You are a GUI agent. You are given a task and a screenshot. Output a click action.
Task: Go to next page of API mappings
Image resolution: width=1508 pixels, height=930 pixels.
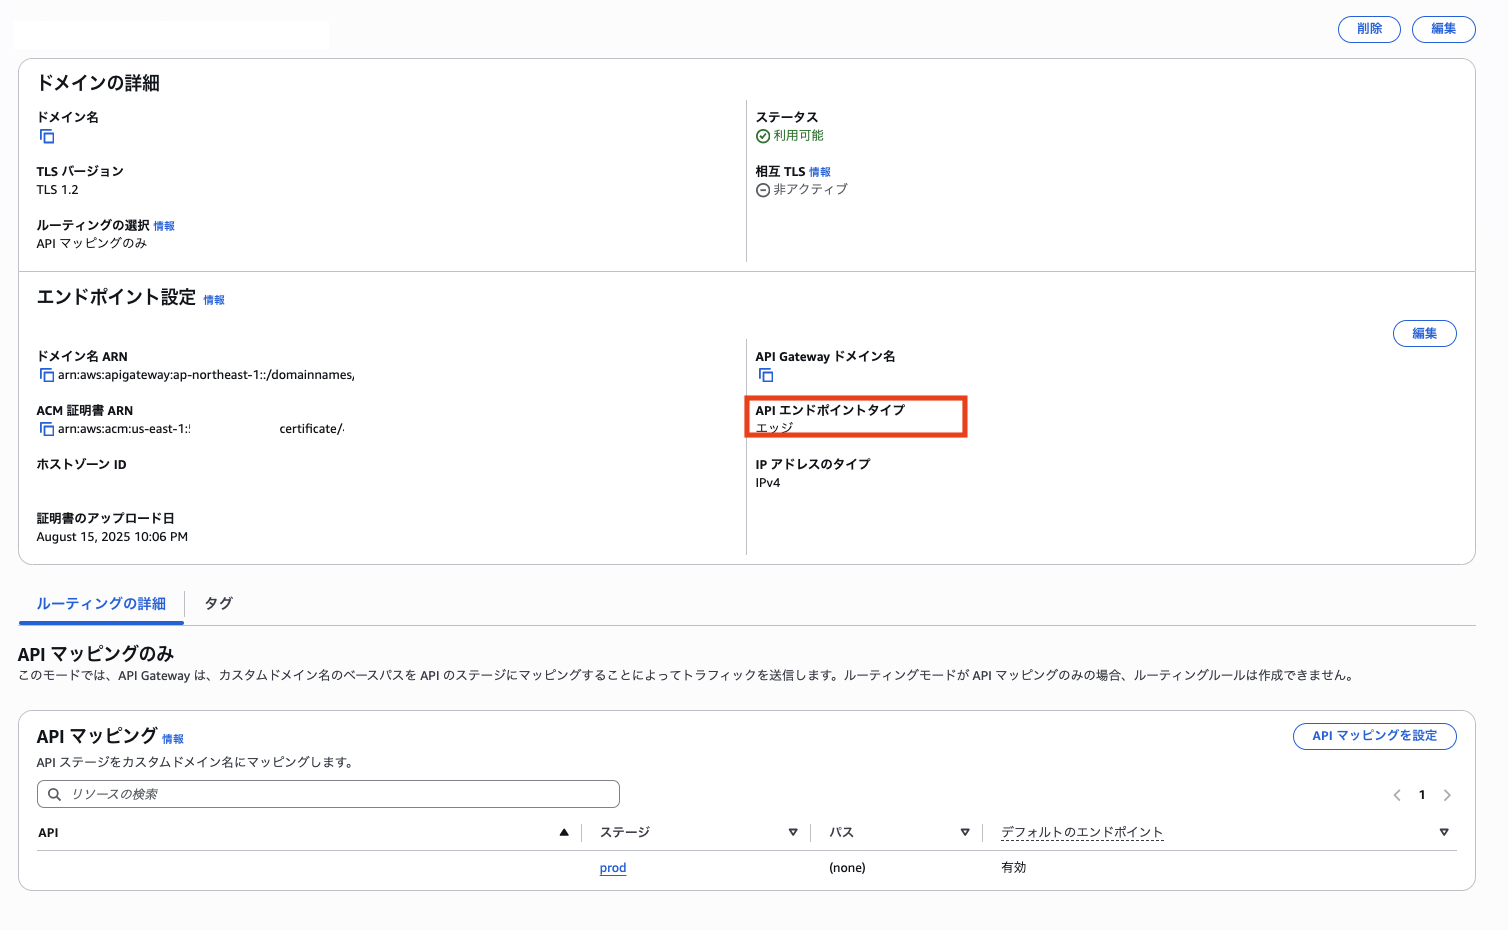[x=1447, y=795]
